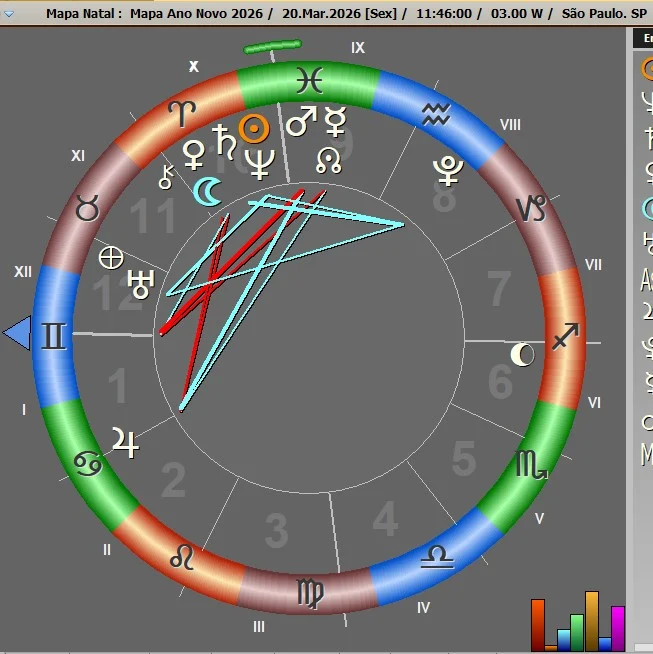Click the Chiron glyph near Aries
Screen dimensions: 653x654
coord(166,177)
